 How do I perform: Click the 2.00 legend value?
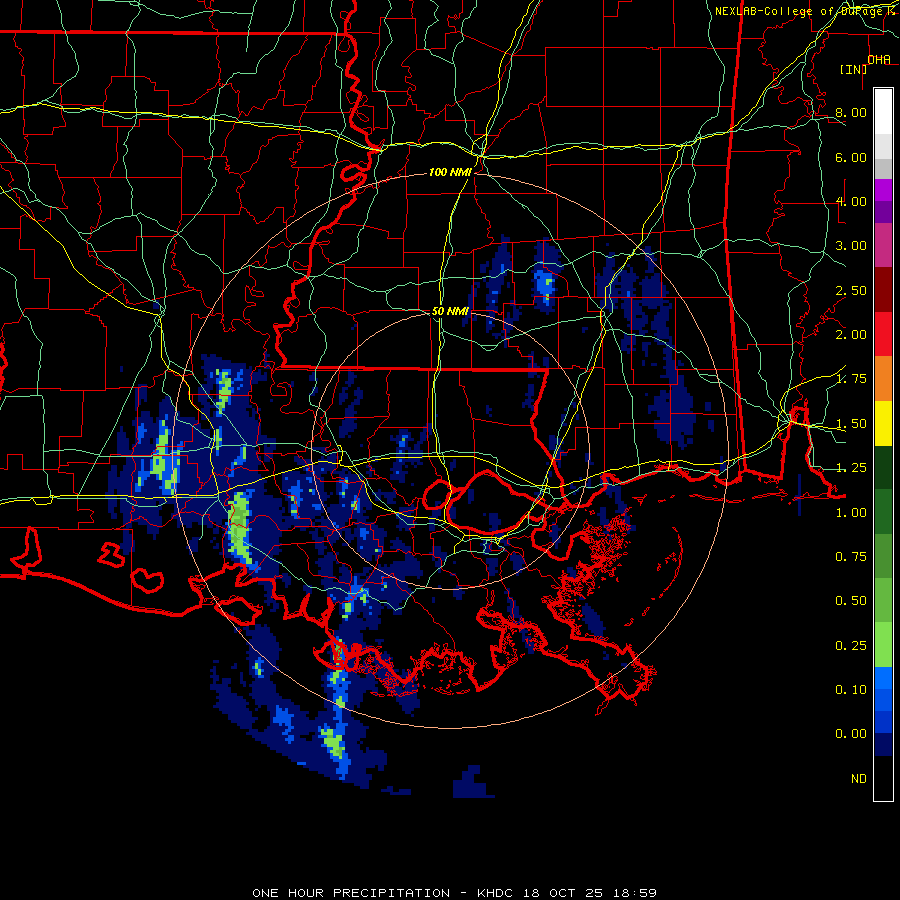[x=851, y=335]
